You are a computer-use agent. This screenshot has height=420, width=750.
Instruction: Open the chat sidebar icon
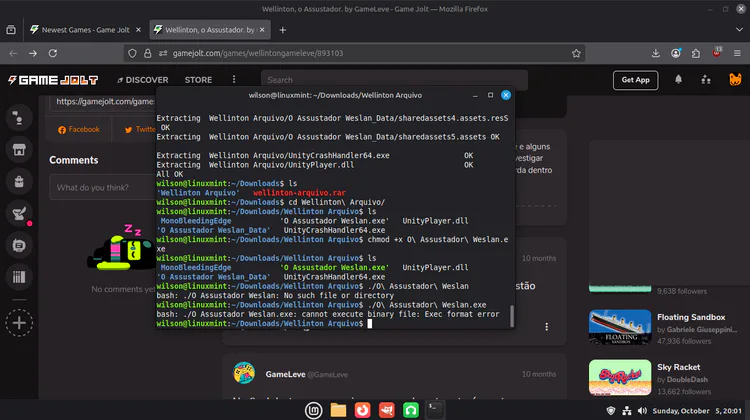(19, 245)
